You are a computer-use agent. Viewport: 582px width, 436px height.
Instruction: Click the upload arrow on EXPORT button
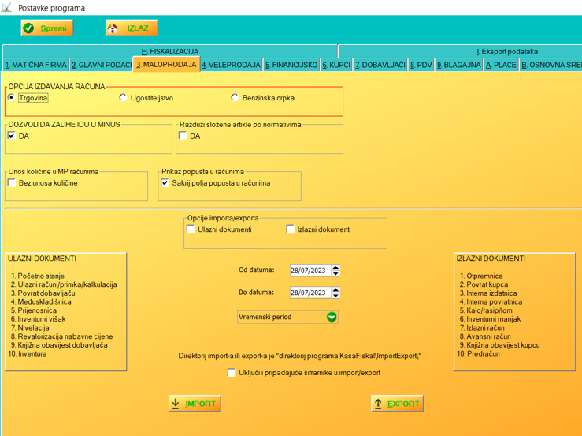pyautogui.click(x=378, y=403)
